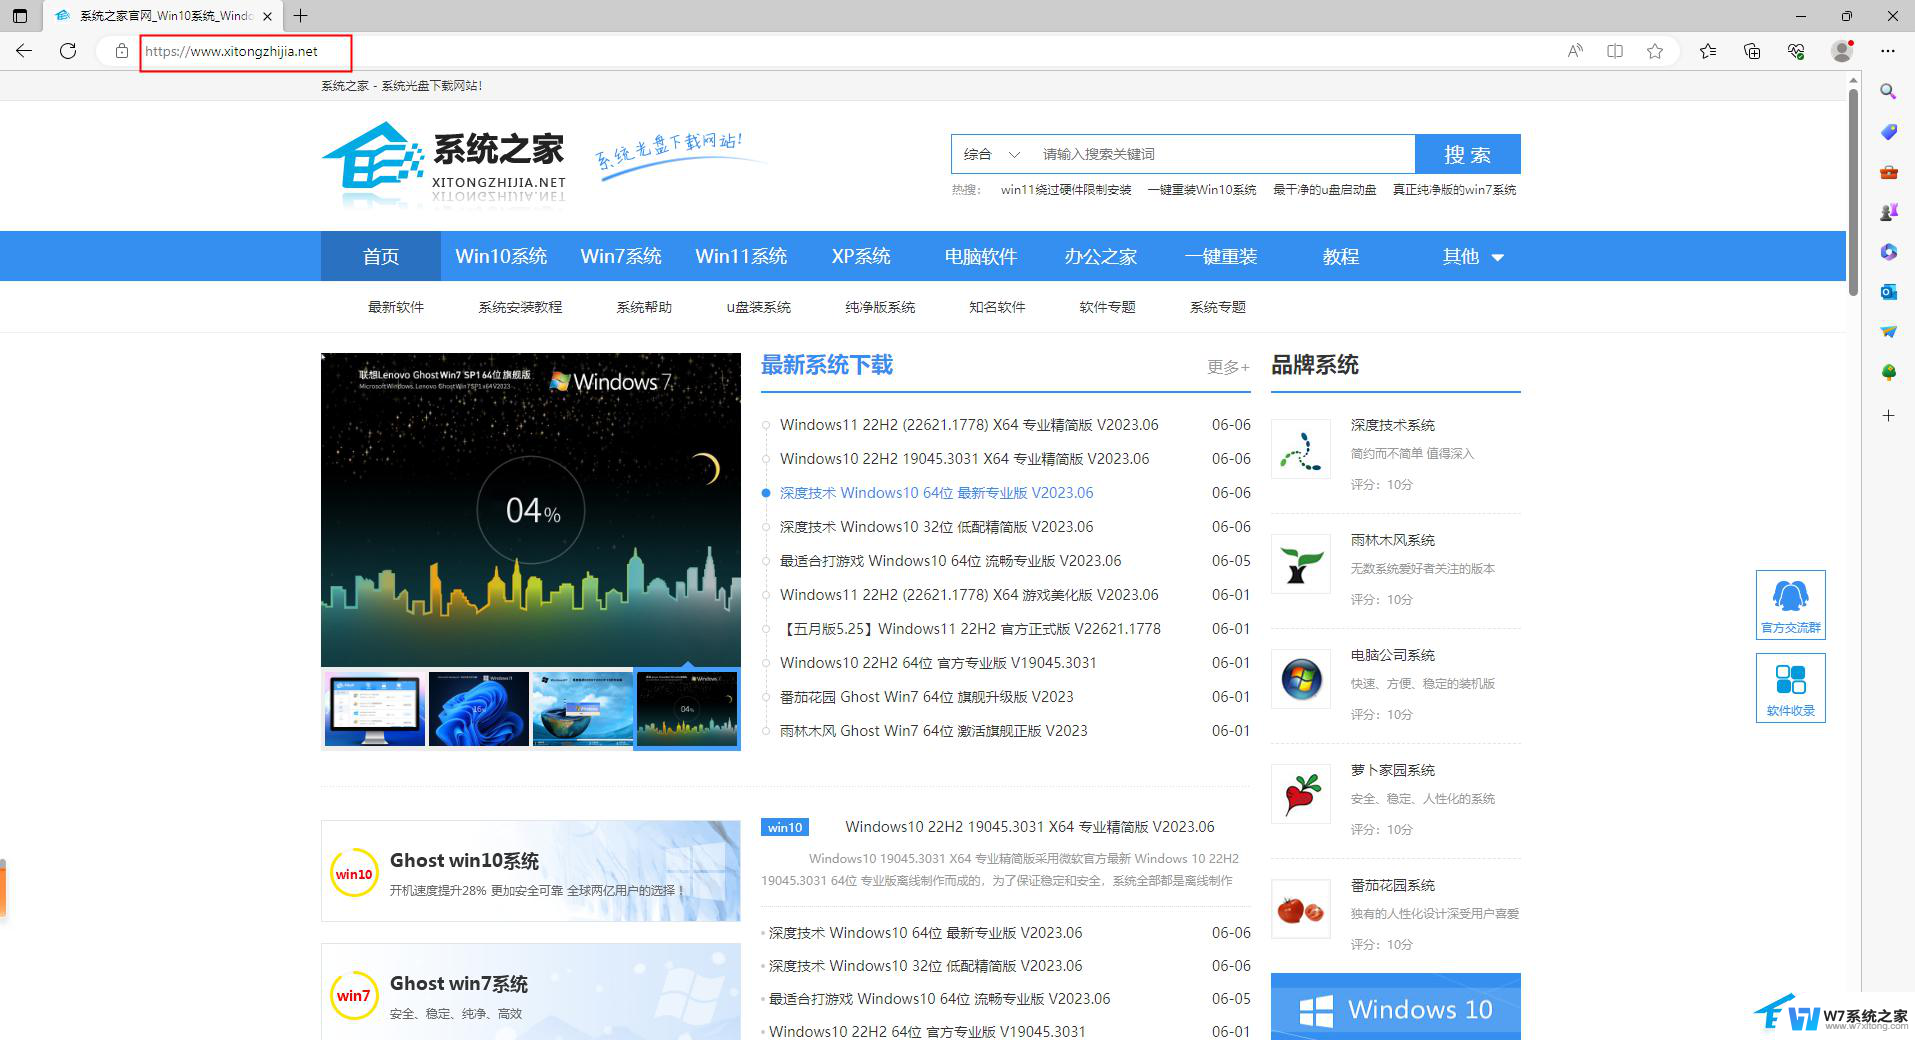The image size is (1915, 1040).
Task: Open 软件收录 floating widget
Action: pos(1790,688)
